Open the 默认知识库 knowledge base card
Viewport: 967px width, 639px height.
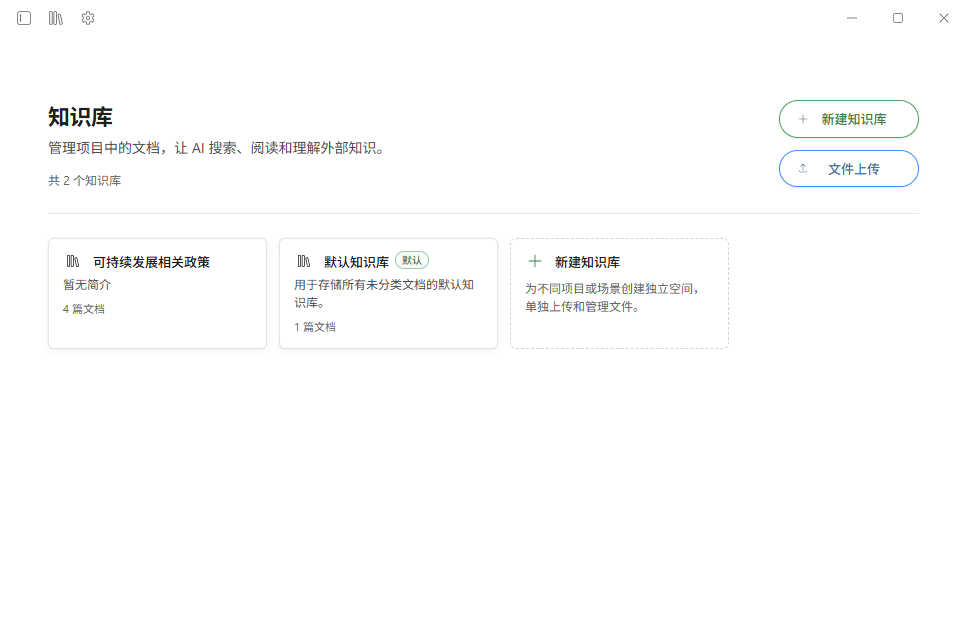(x=388, y=292)
